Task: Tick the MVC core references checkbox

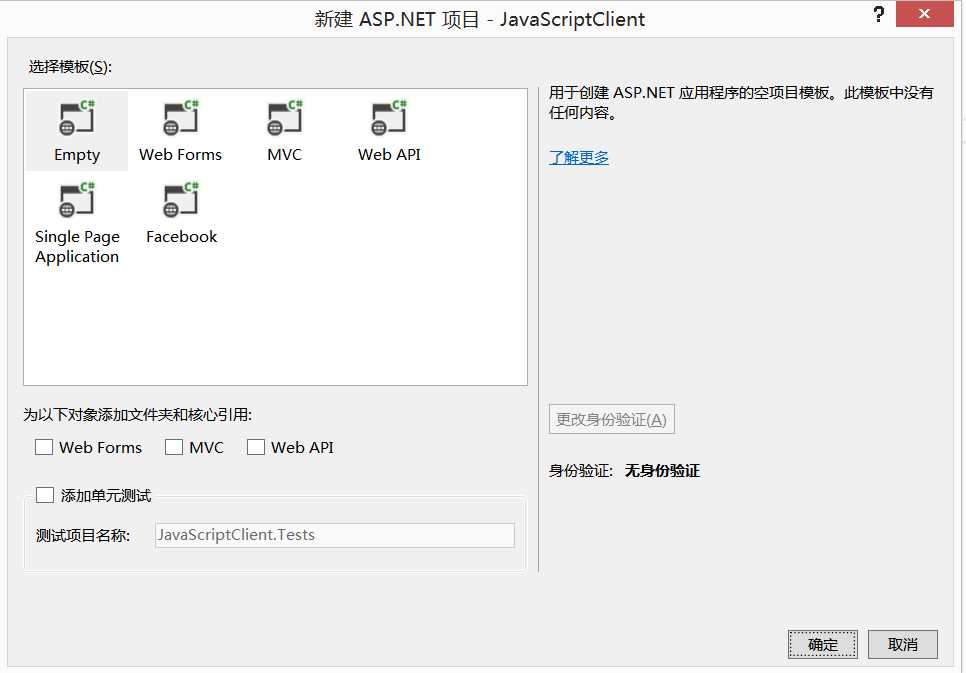Action: (174, 447)
